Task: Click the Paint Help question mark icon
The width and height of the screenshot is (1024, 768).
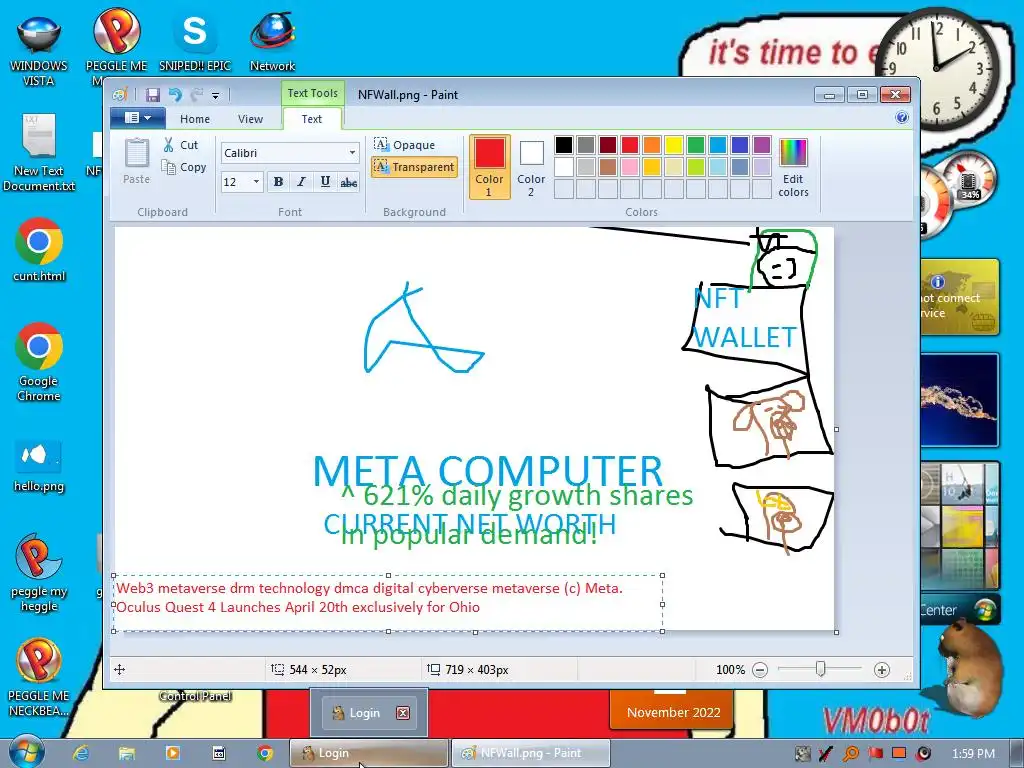Action: [x=902, y=118]
